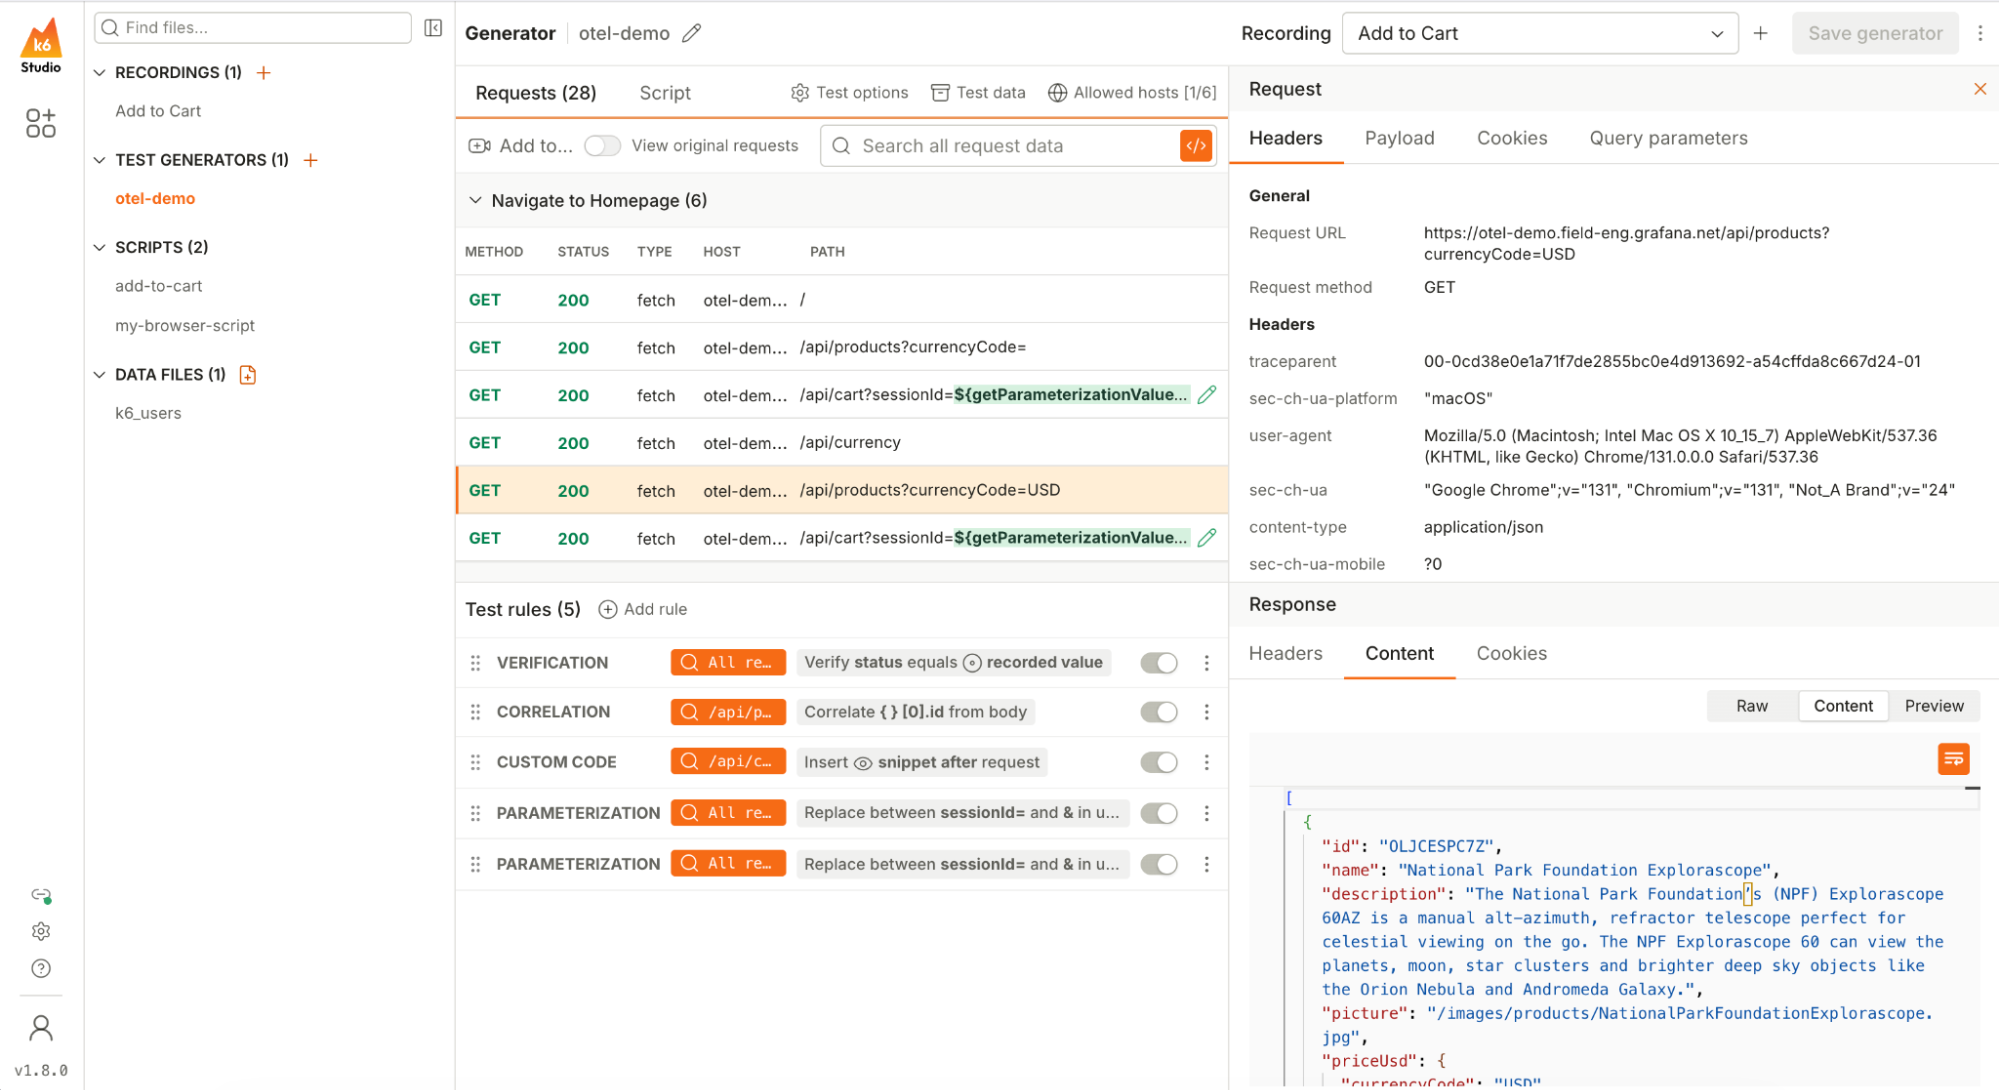Open the proxy connection status icon
This screenshot has width=1999, height=1091.
[x=40, y=895]
